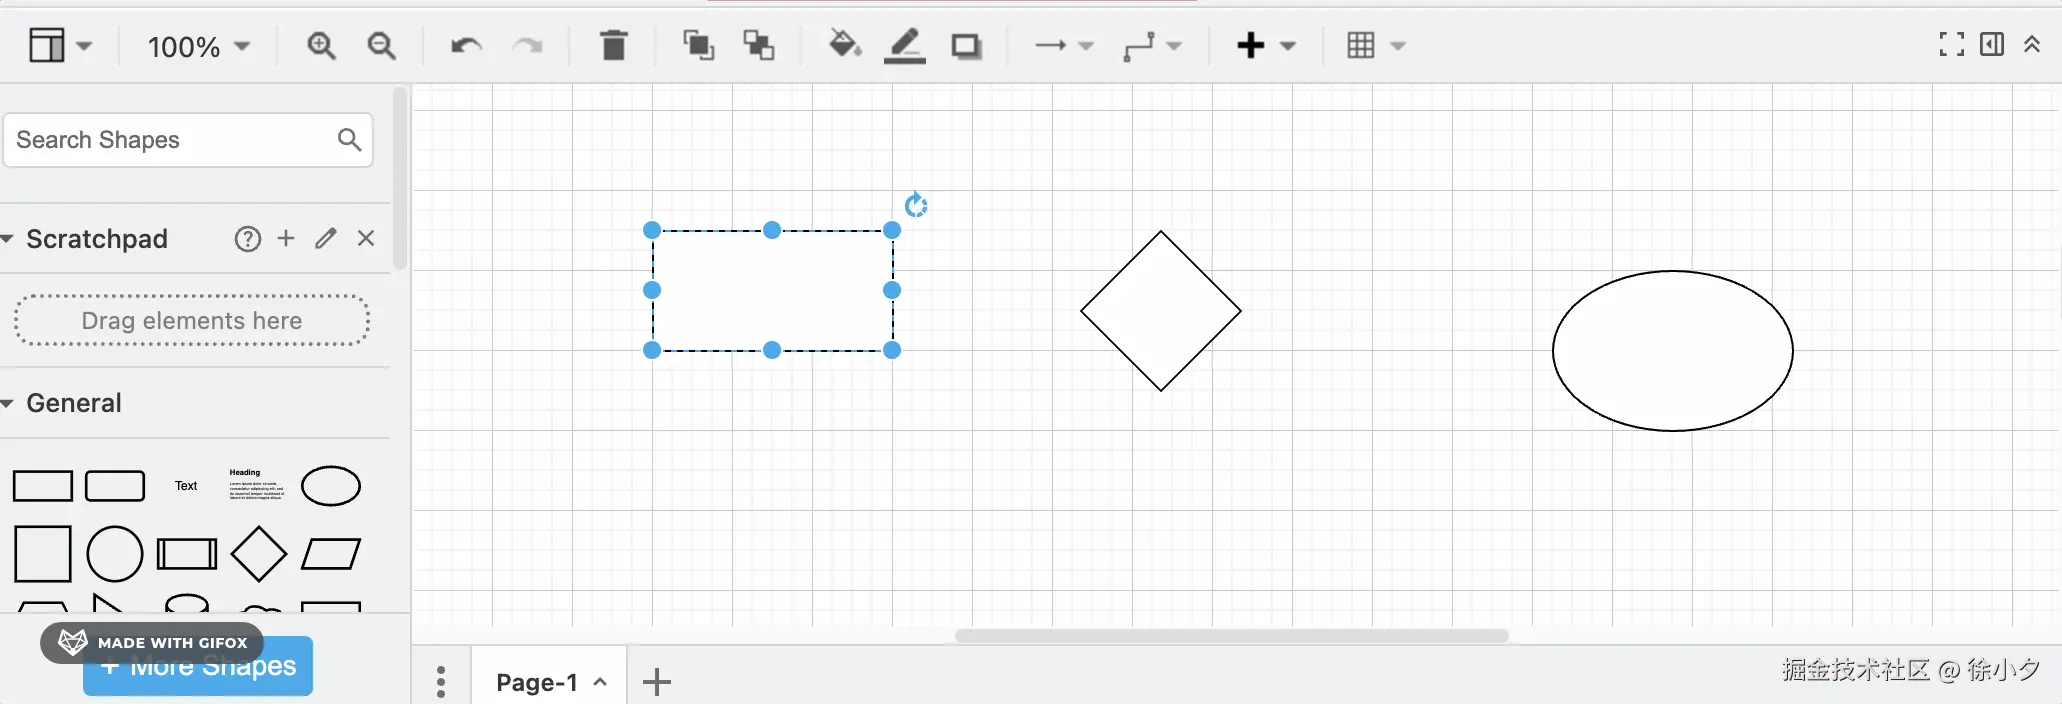This screenshot has width=2062, height=704.
Task: Open the View panel layout dropdown
Action: (x=59, y=45)
